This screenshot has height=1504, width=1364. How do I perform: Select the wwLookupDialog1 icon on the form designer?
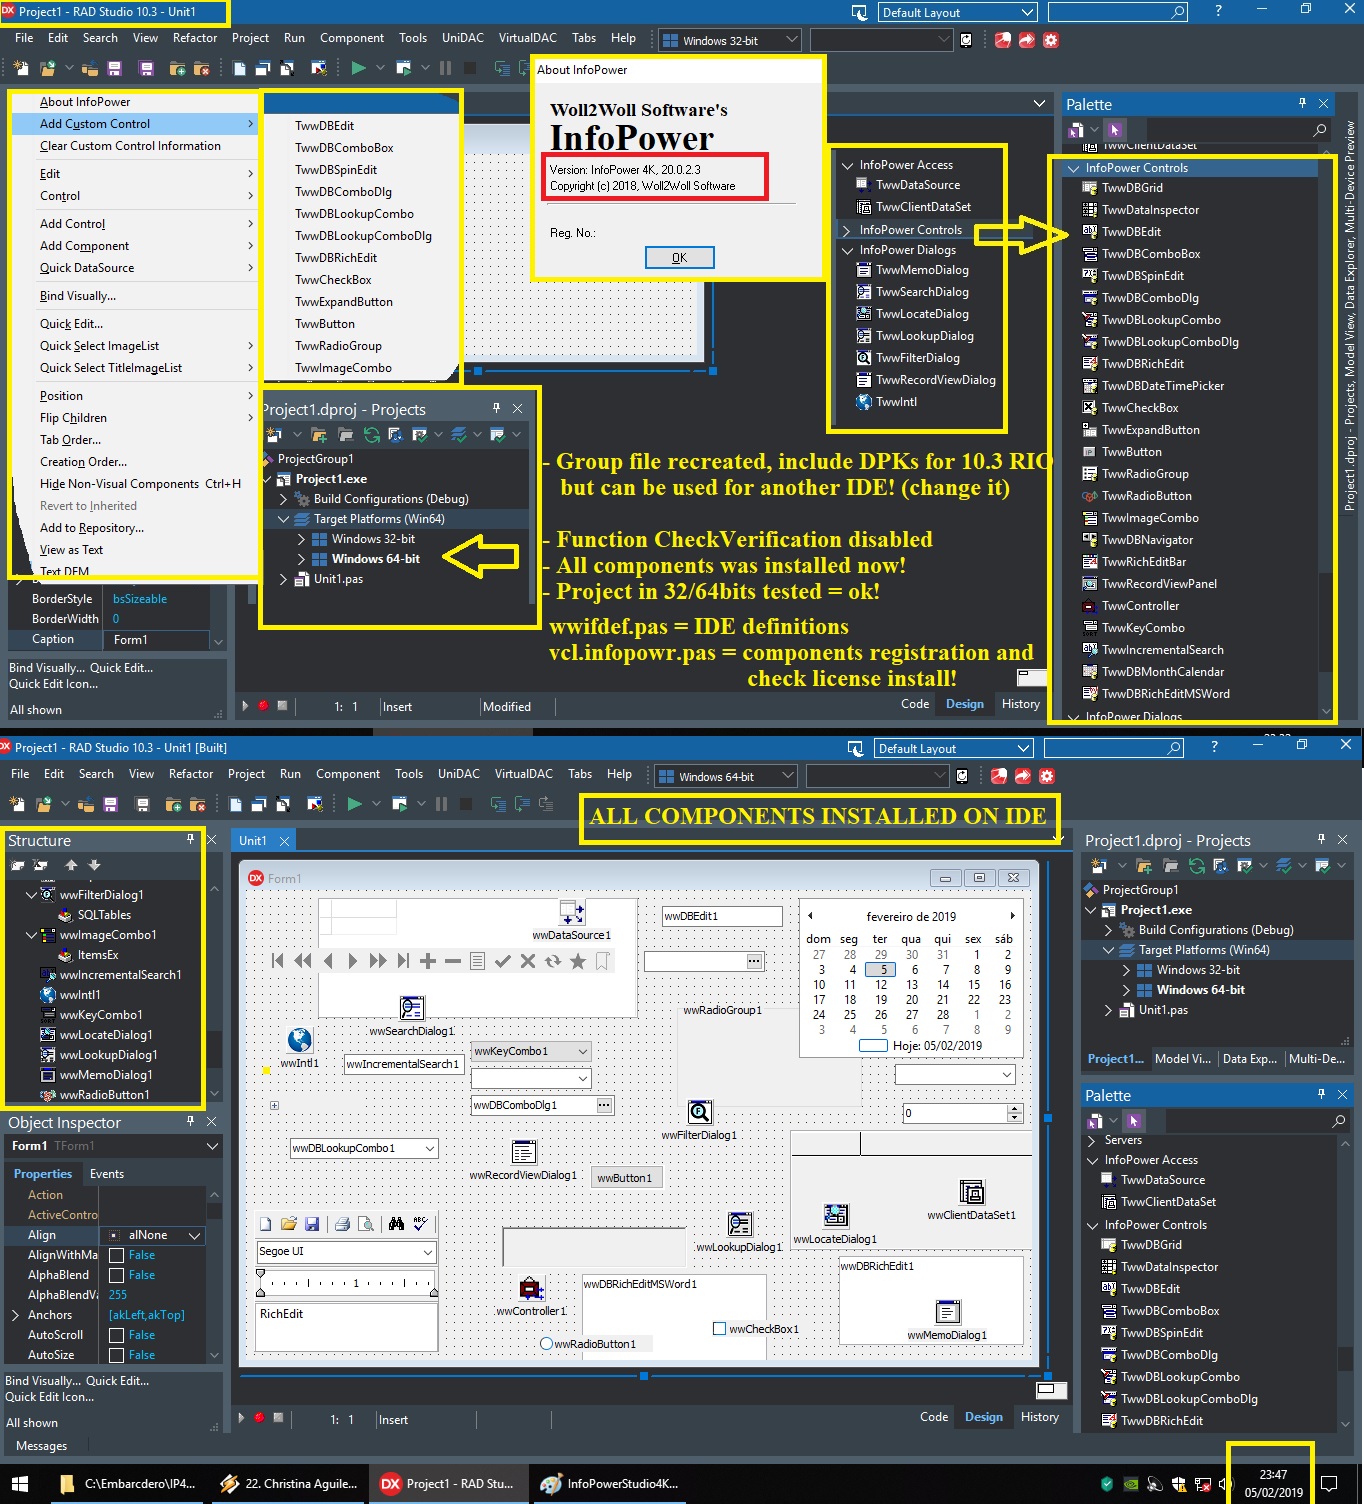pos(740,1224)
